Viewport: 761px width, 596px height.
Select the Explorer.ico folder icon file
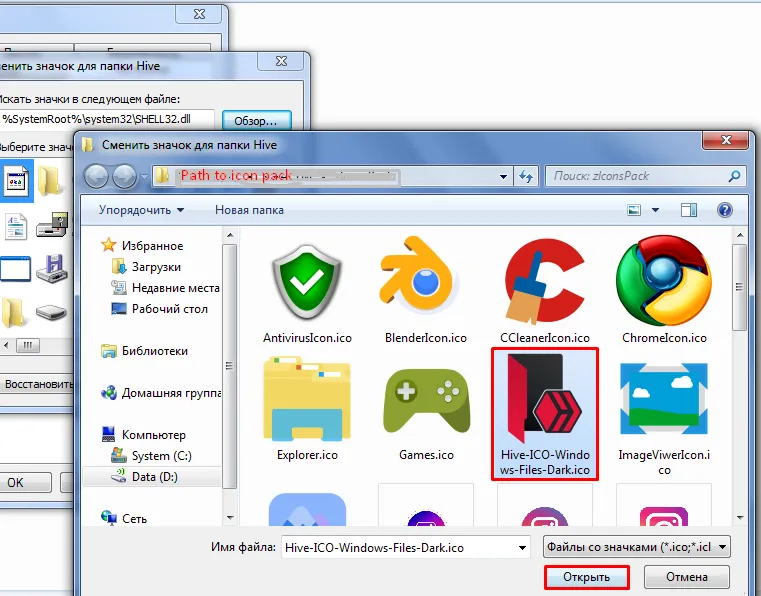tap(307, 409)
